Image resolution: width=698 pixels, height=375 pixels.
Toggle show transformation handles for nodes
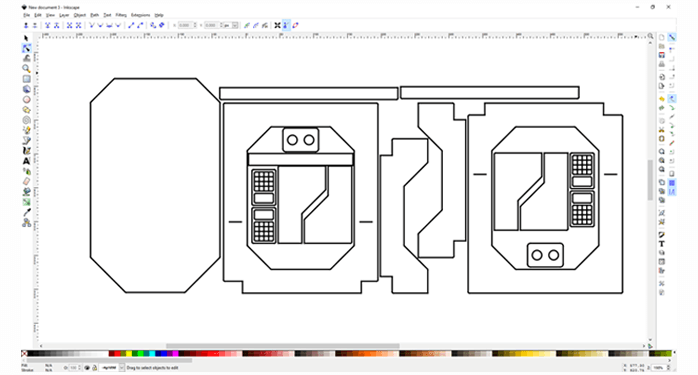277,25
